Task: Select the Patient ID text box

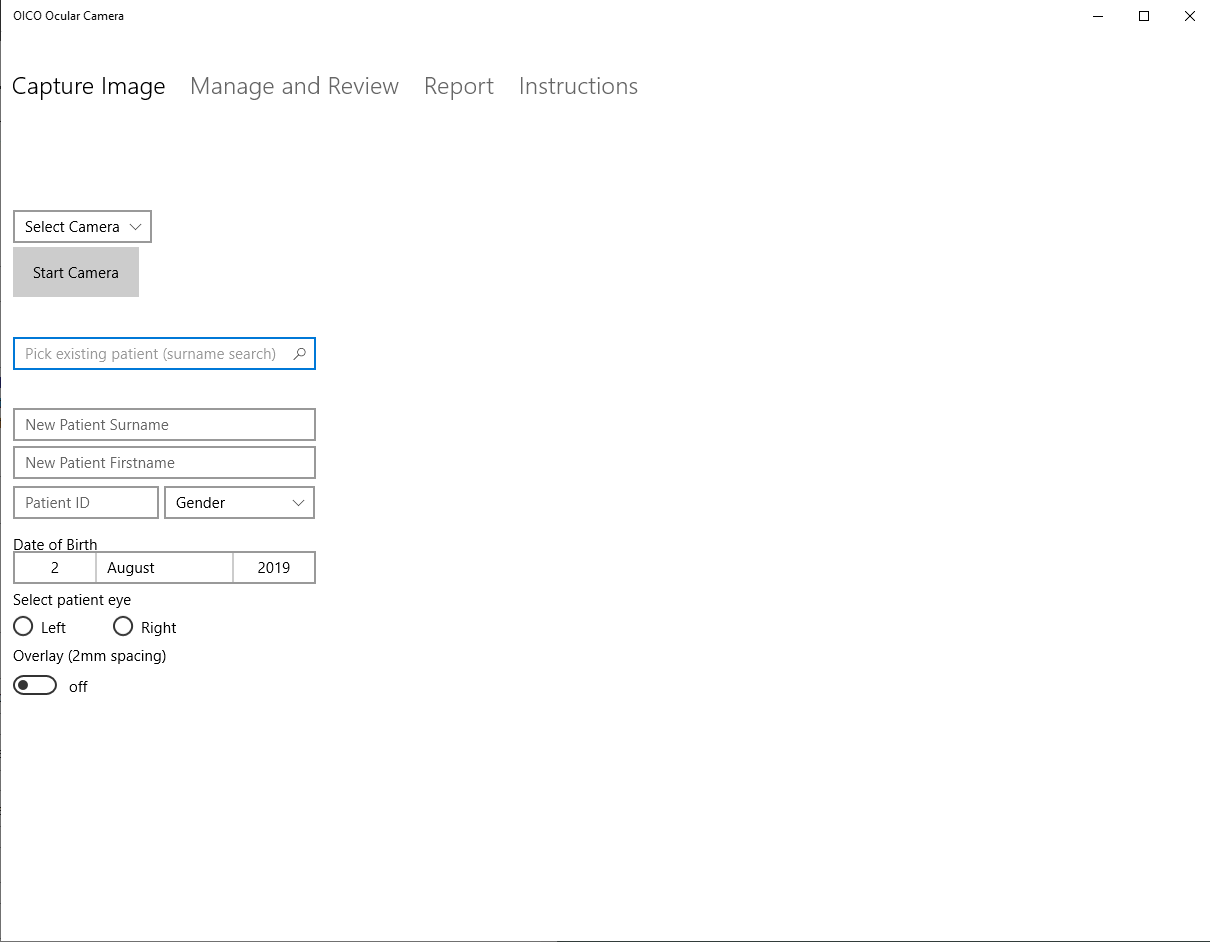Action: pyautogui.click(x=85, y=502)
